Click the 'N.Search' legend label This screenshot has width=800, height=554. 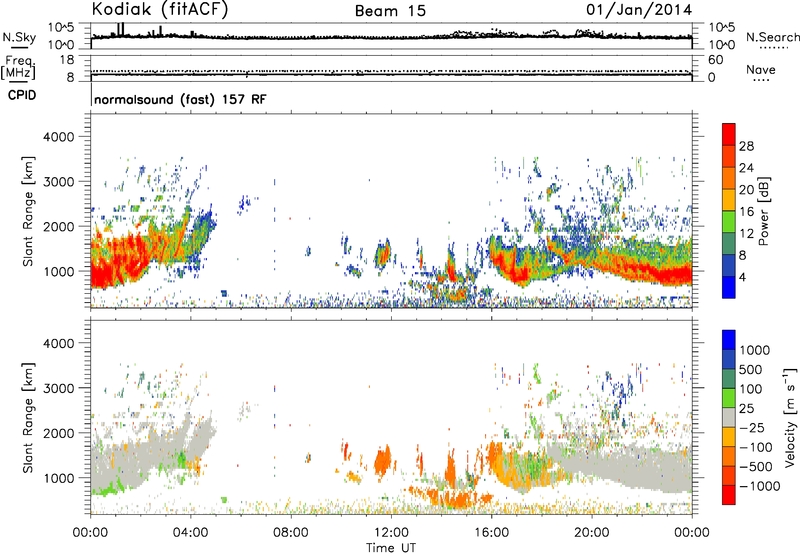click(772, 37)
